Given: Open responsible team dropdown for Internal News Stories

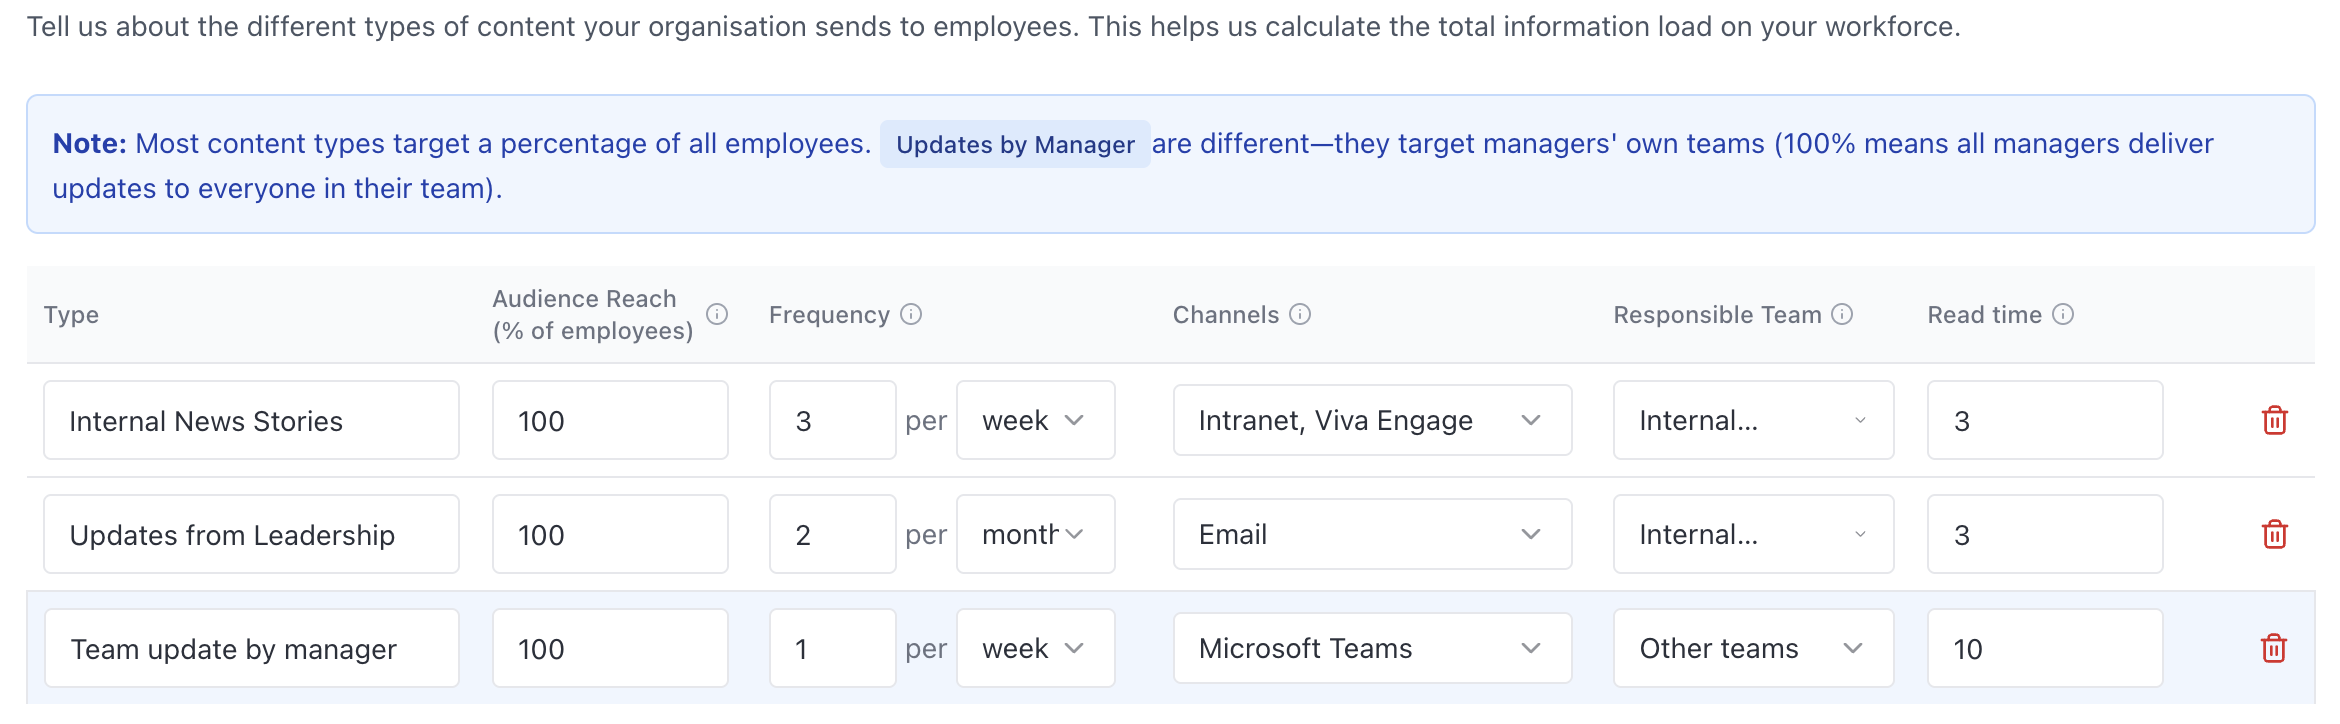Looking at the screenshot, I should pyautogui.click(x=1752, y=421).
